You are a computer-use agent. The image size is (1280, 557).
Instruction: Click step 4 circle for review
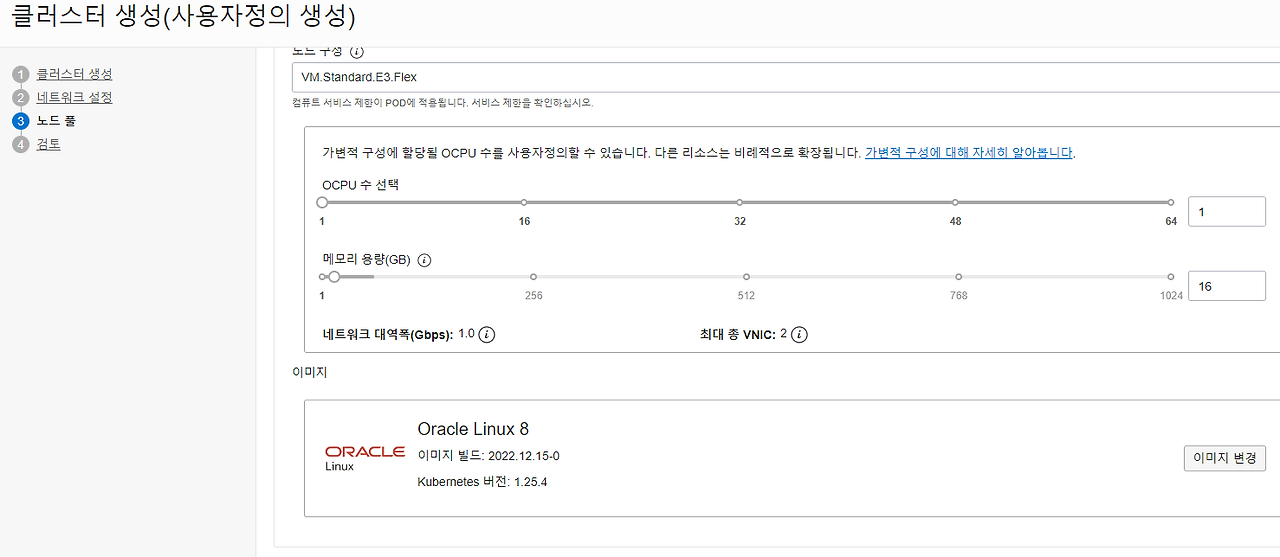point(21,145)
